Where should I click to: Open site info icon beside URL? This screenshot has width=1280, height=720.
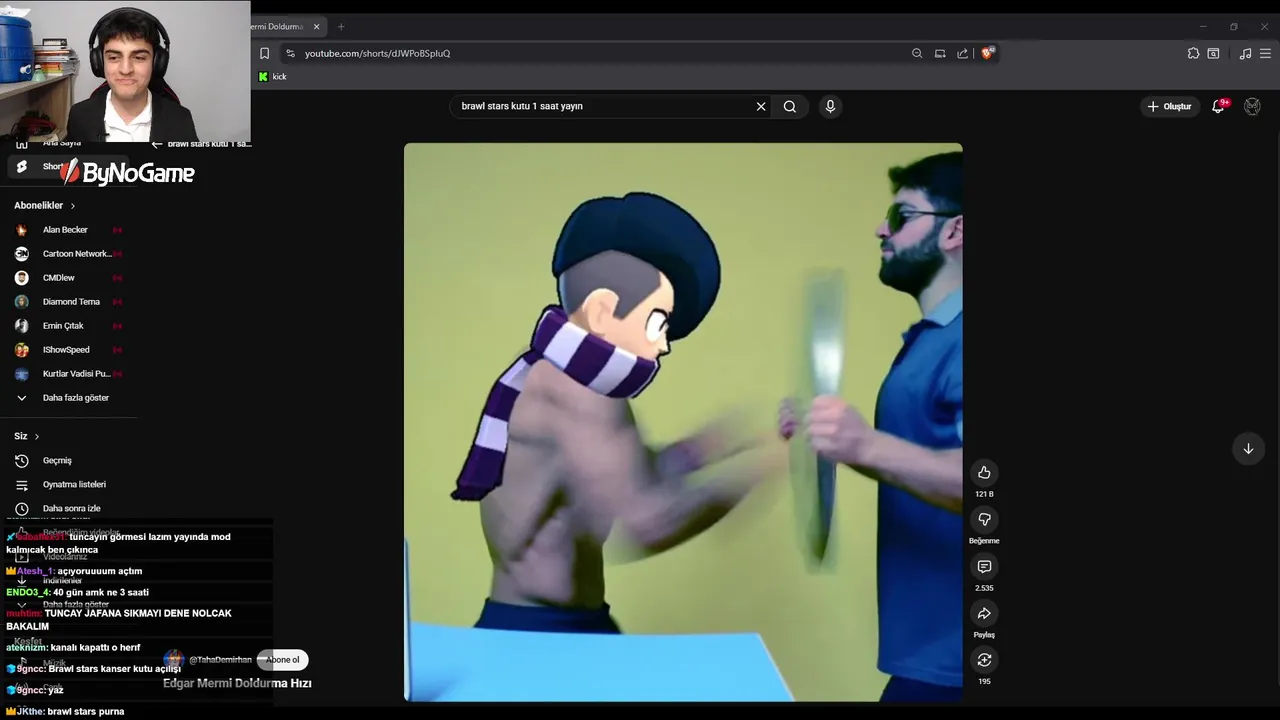point(290,53)
